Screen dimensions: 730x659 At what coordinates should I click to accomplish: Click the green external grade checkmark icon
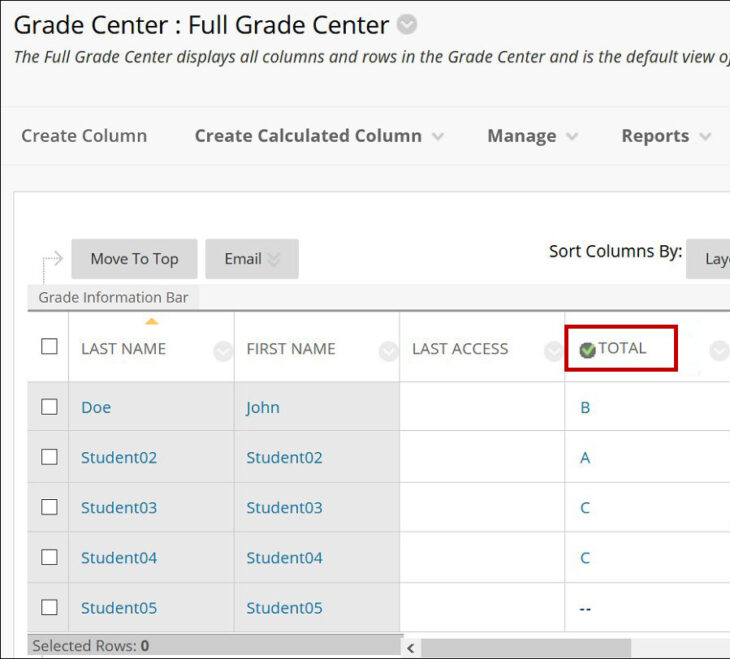[x=588, y=350]
